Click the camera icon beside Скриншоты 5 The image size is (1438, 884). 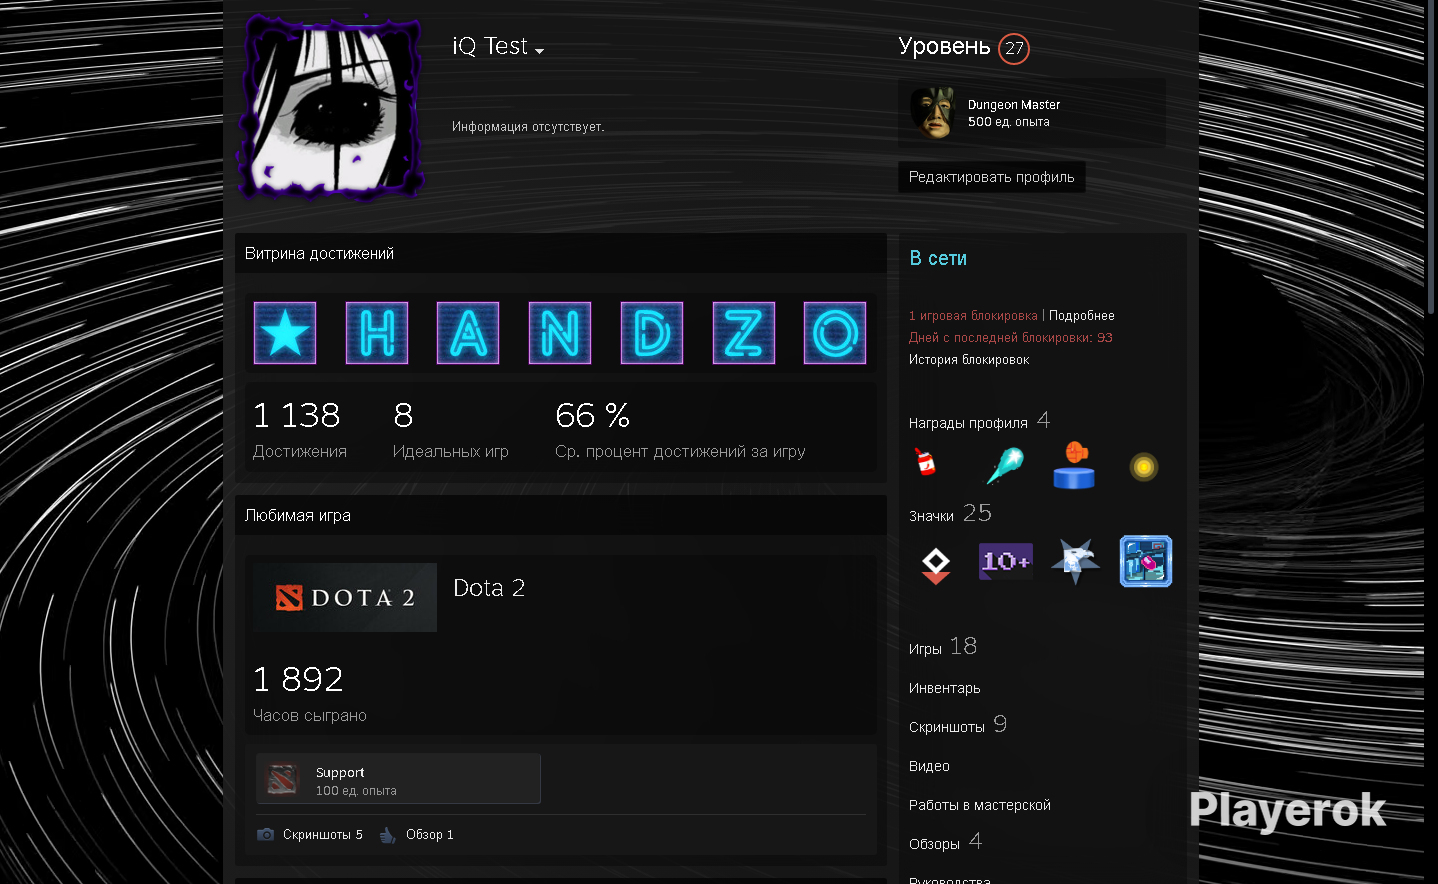pos(265,834)
